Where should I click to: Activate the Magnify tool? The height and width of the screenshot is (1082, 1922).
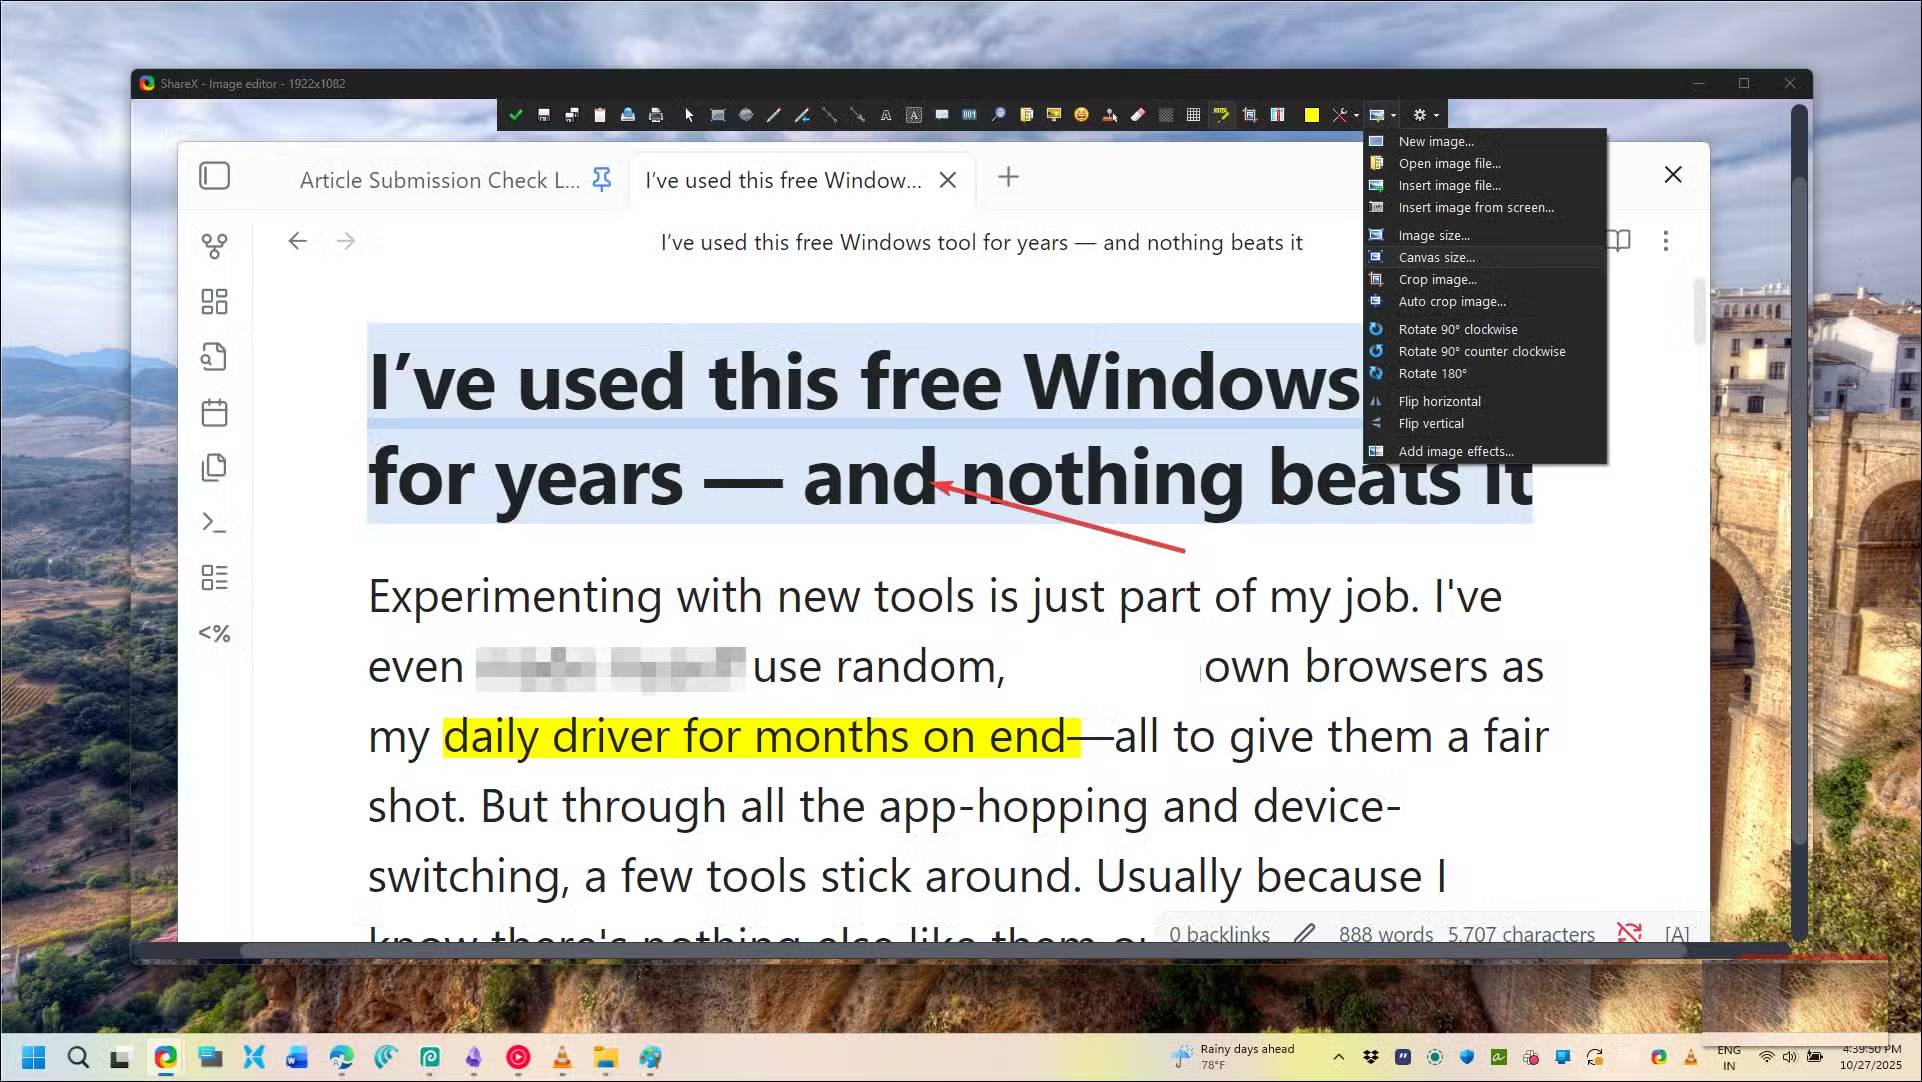[998, 115]
